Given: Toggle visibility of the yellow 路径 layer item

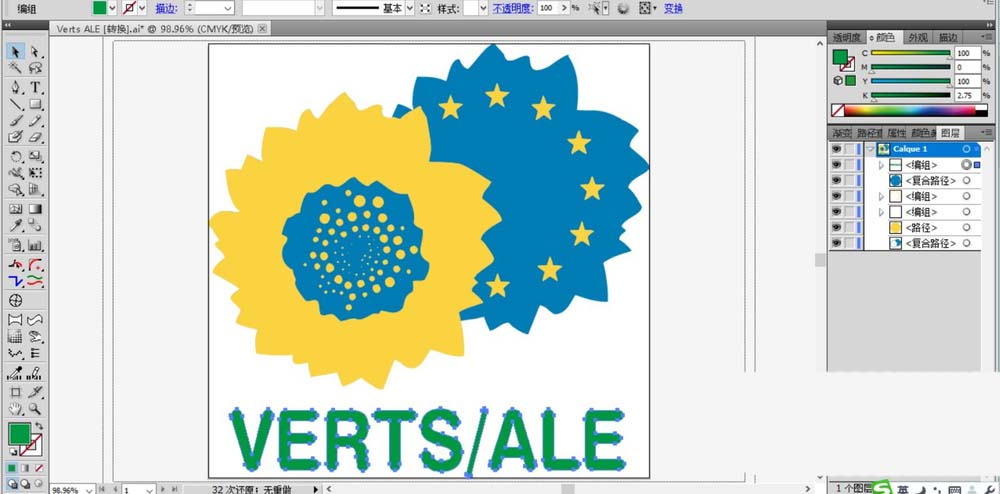Looking at the screenshot, I should (836, 228).
